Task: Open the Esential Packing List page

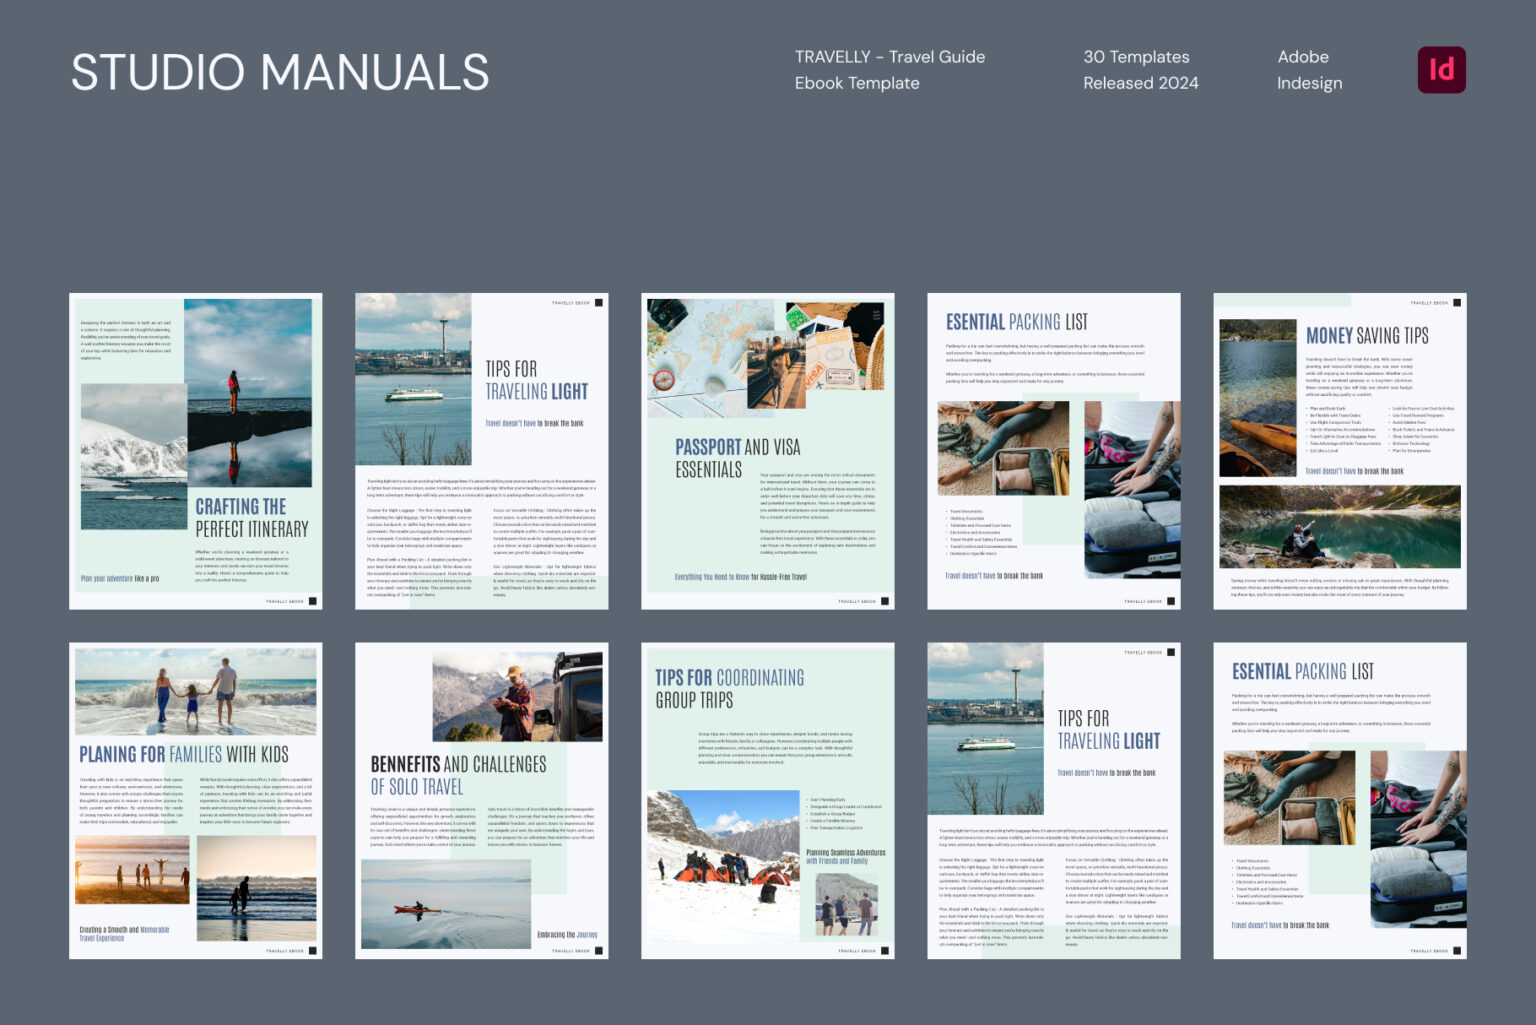Action: 1053,450
